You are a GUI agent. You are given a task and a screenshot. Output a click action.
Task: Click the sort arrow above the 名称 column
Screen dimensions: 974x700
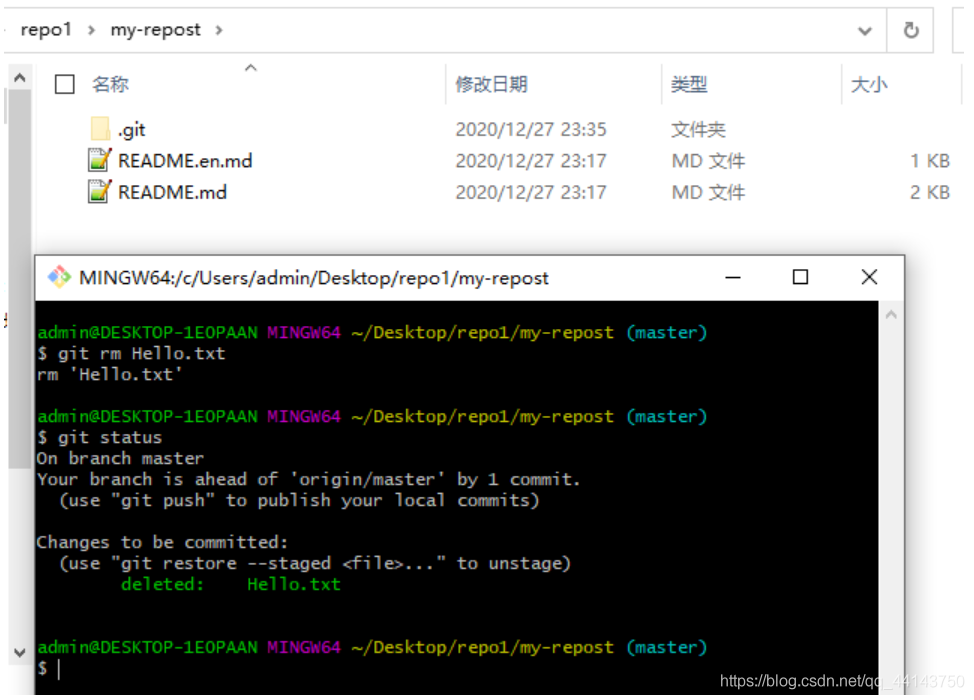click(x=250, y=68)
